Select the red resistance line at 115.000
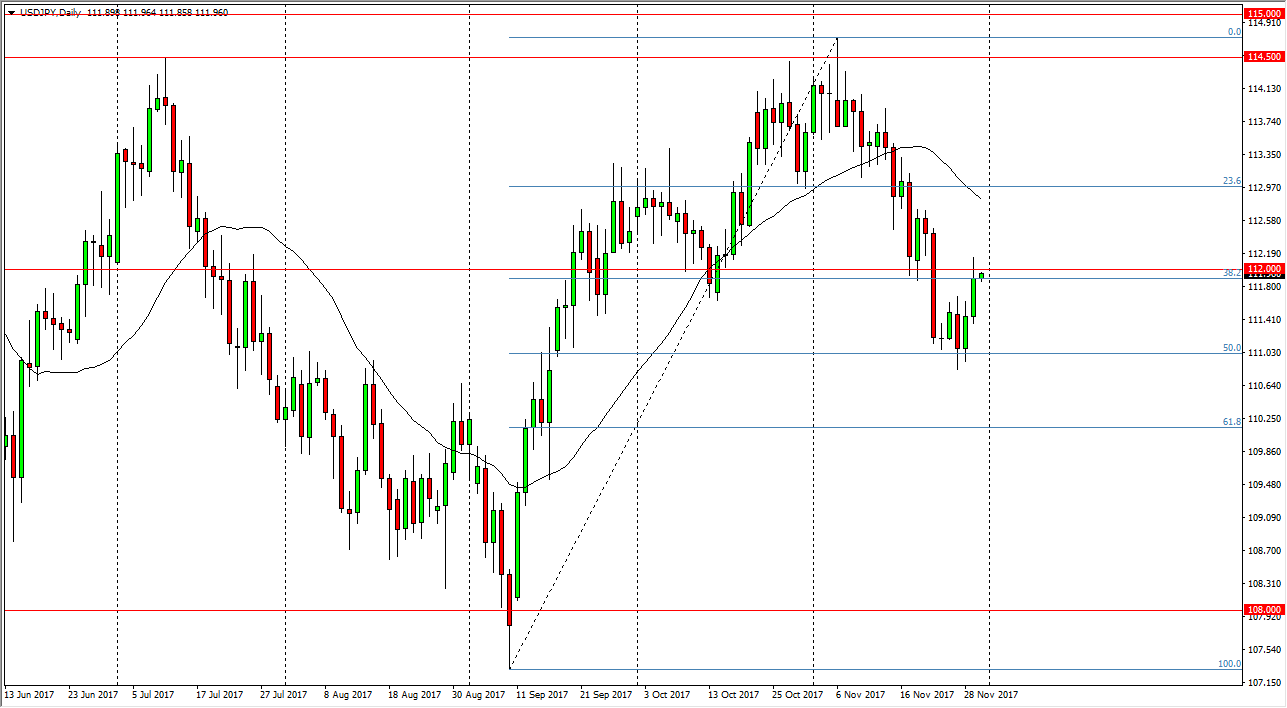The height and width of the screenshot is (708, 1287). 600,15
